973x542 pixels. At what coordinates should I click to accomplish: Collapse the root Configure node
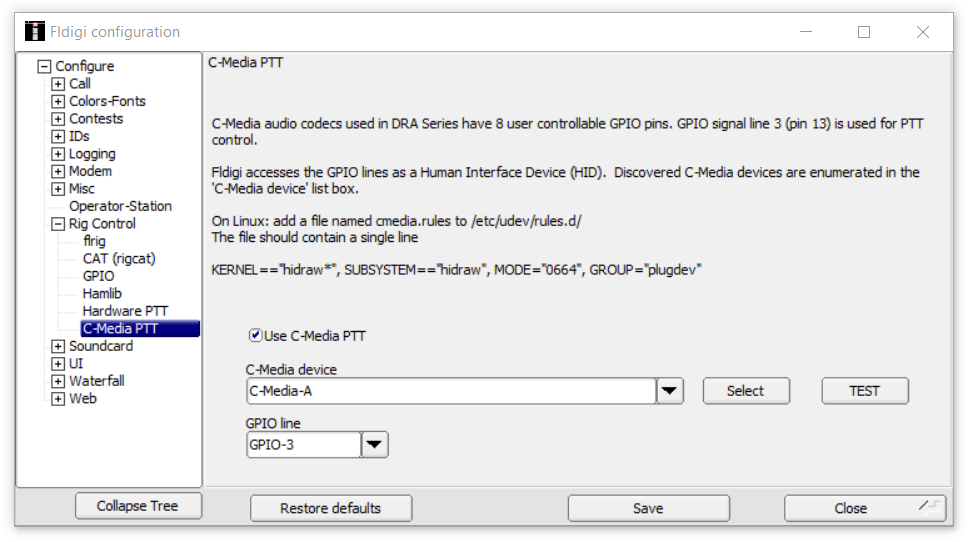click(x=44, y=66)
